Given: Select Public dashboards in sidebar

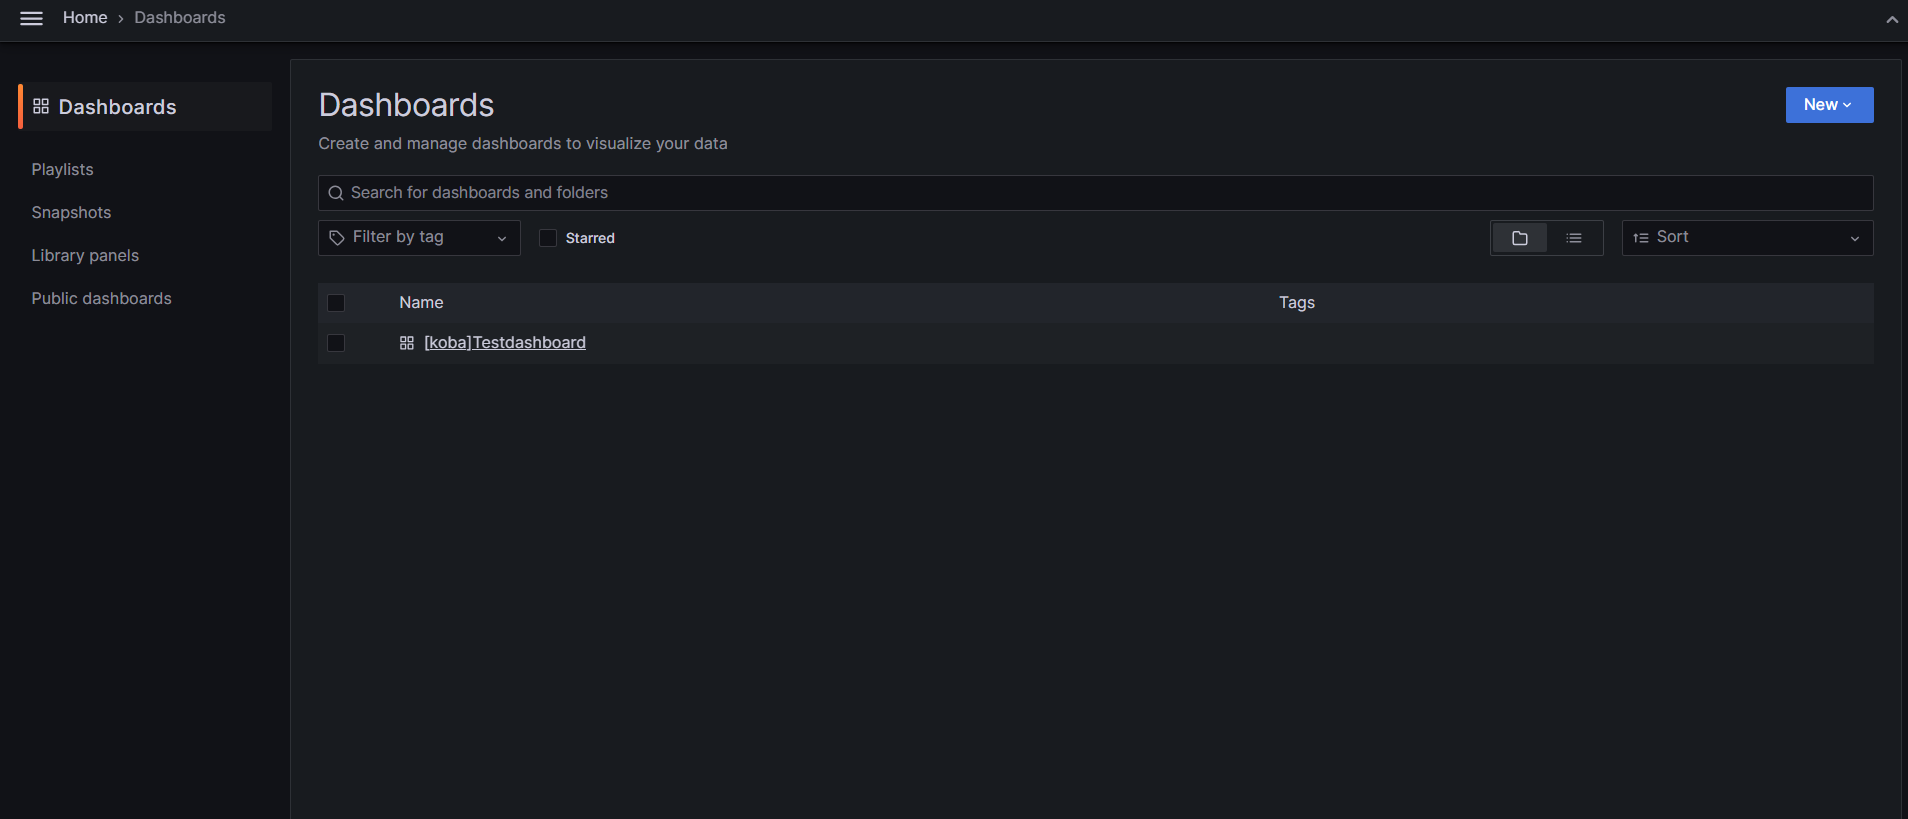Looking at the screenshot, I should tap(101, 298).
